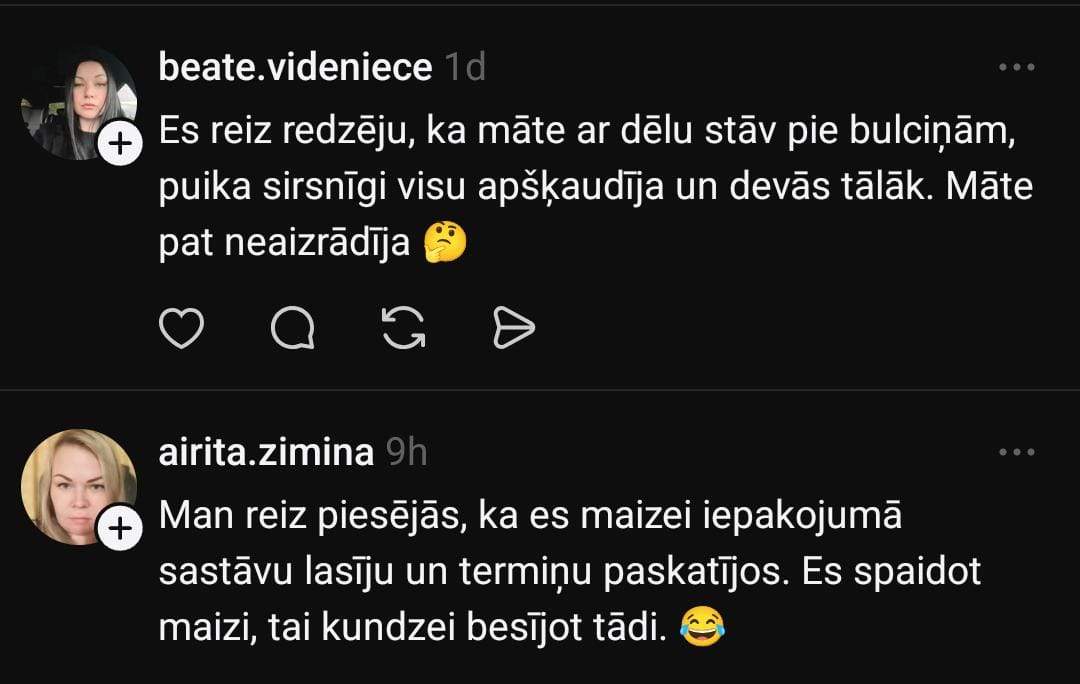1080x684 pixels.
Task: Open the airita.zimina username link
Action: pos(266,452)
